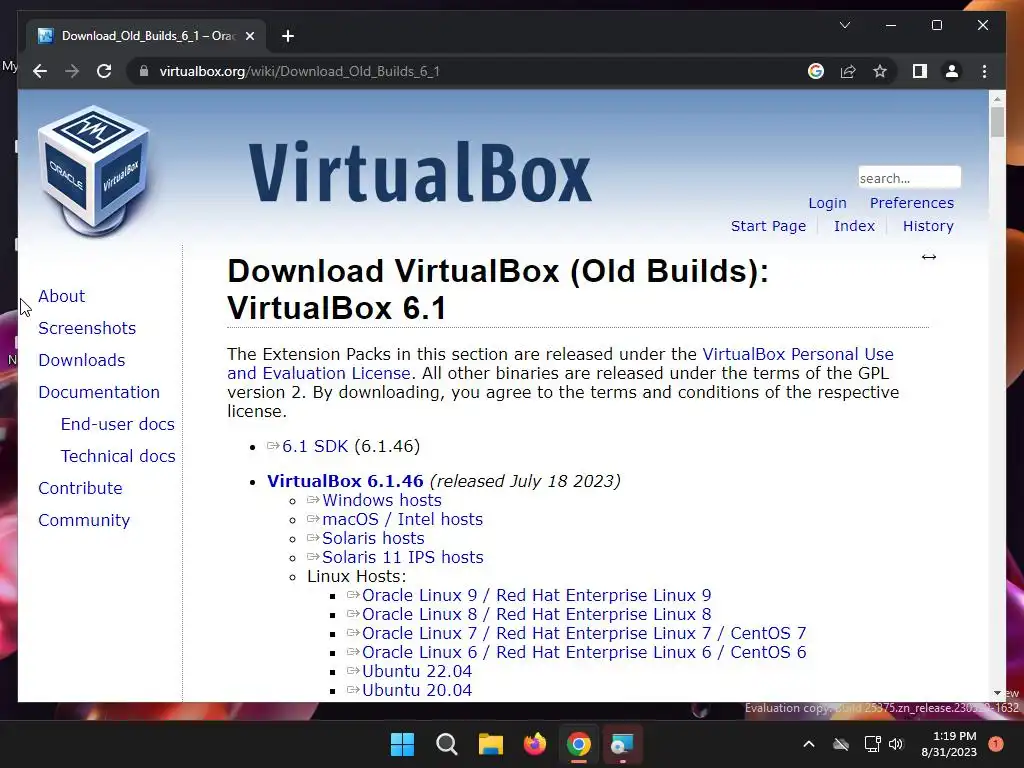Screen dimensions: 1024x768
Task: Open tab search chevron in title bar
Action: [x=844, y=25]
